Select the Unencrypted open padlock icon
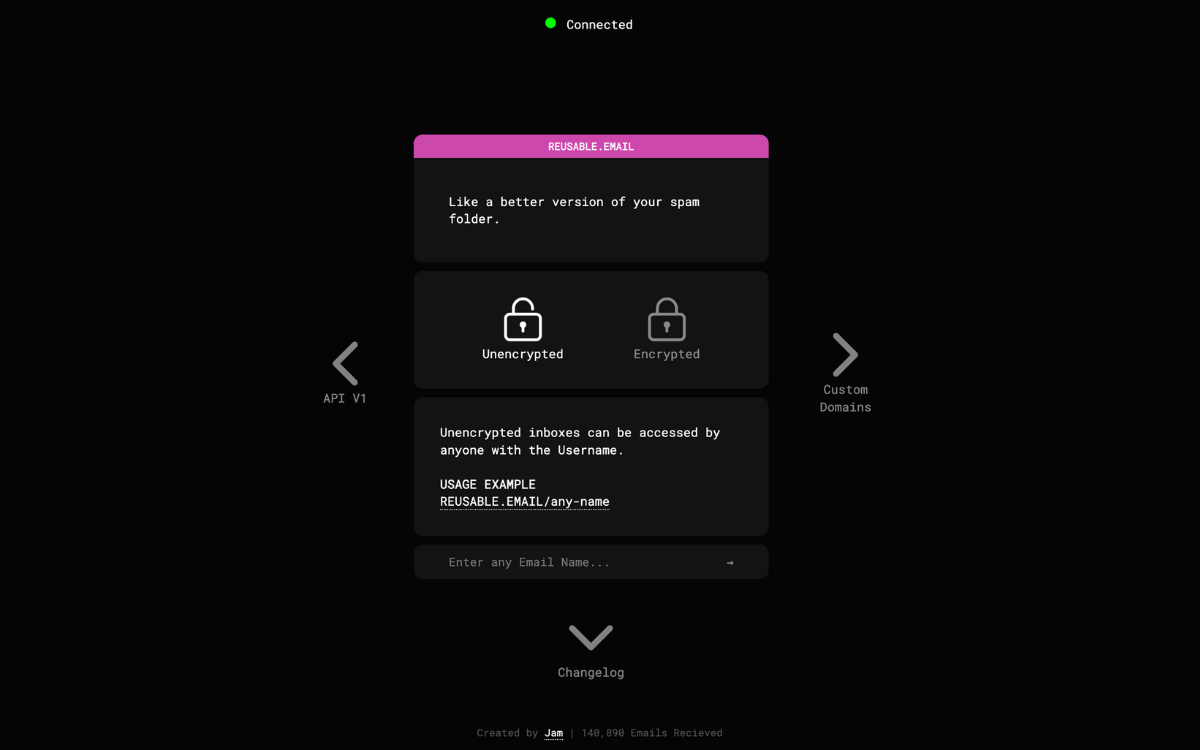Viewport: 1200px width, 750px height. [x=523, y=319]
